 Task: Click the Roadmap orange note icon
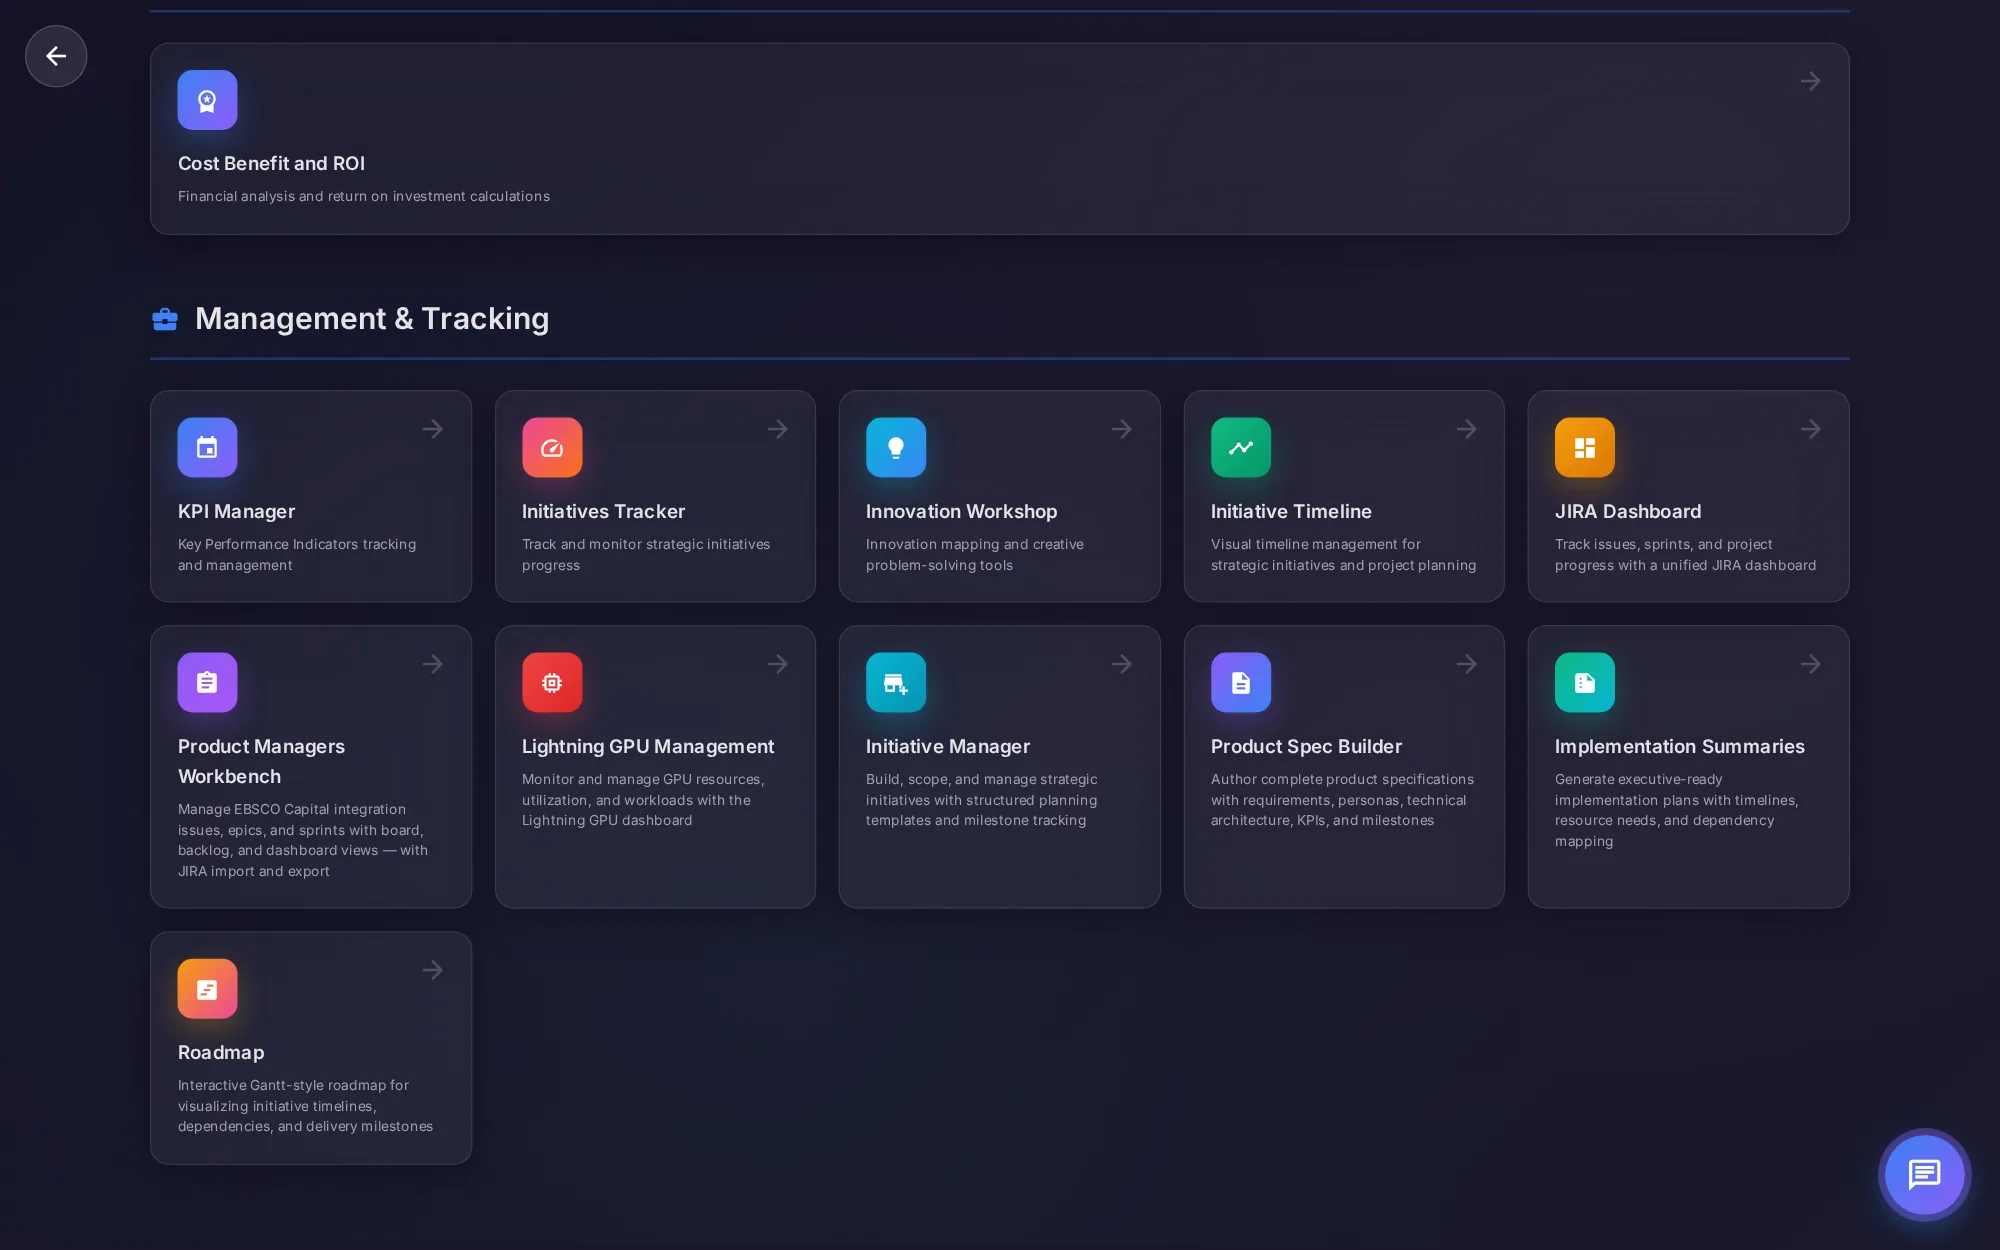pyautogui.click(x=207, y=988)
